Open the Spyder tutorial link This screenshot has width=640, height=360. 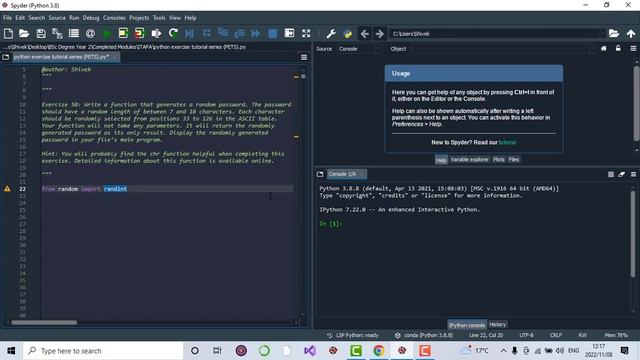tap(507, 142)
